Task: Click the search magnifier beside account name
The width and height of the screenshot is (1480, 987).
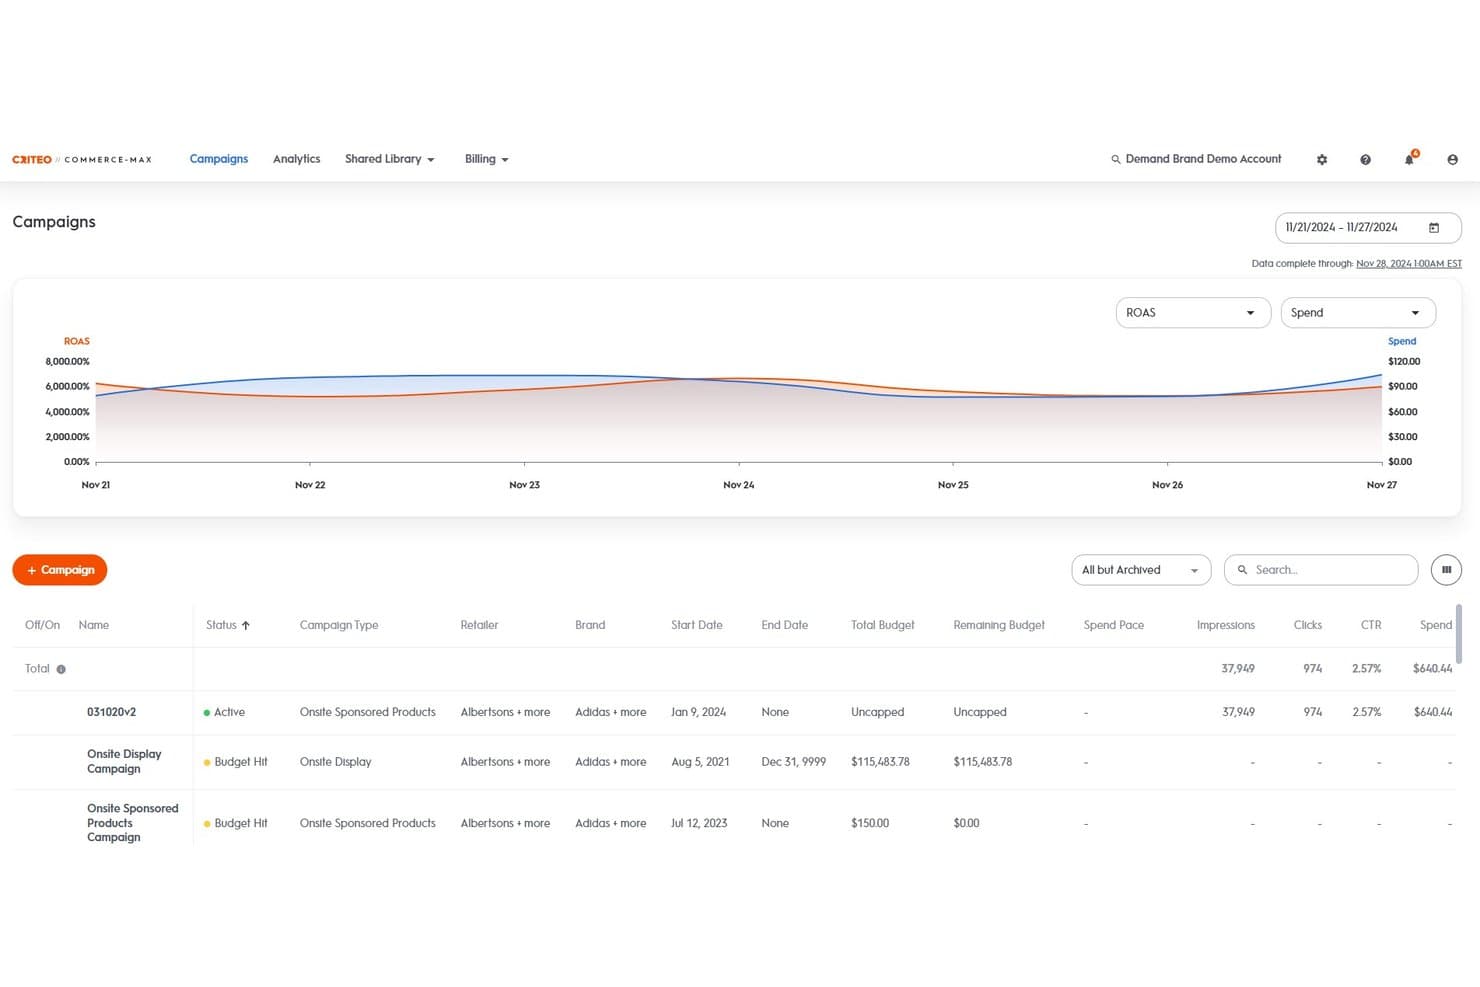Action: [x=1116, y=160]
